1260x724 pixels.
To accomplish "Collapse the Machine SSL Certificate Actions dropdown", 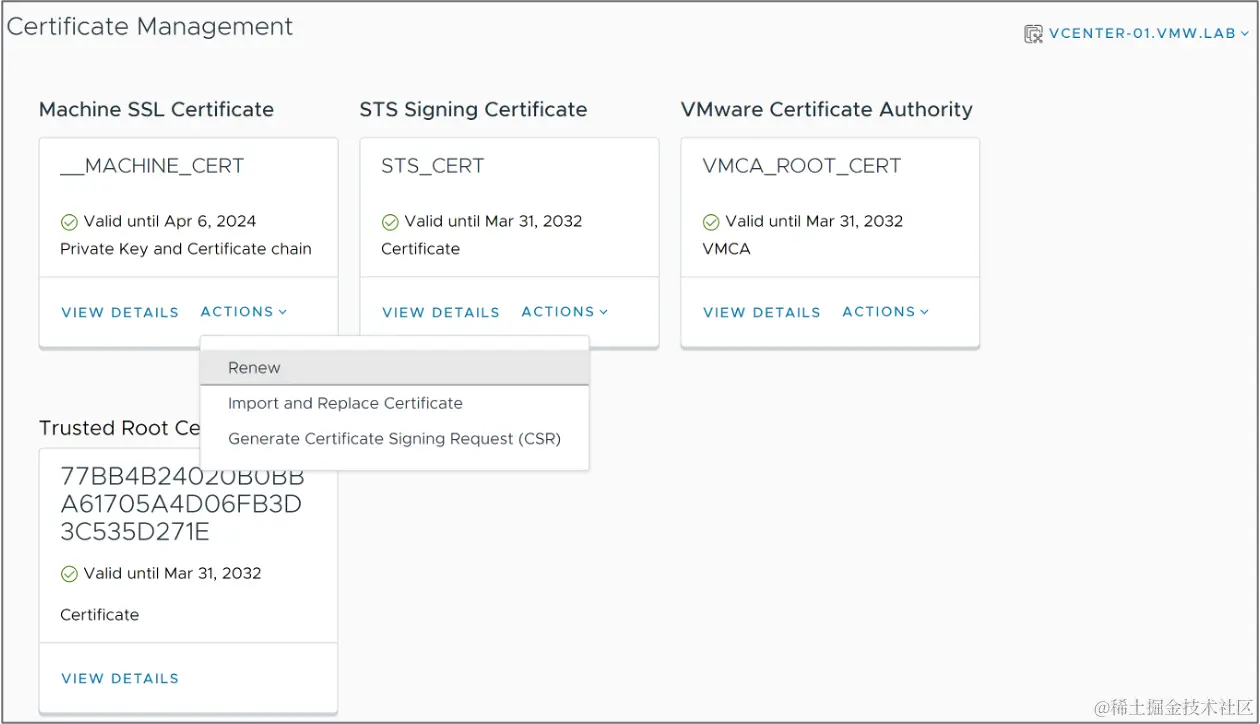I will 244,312.
